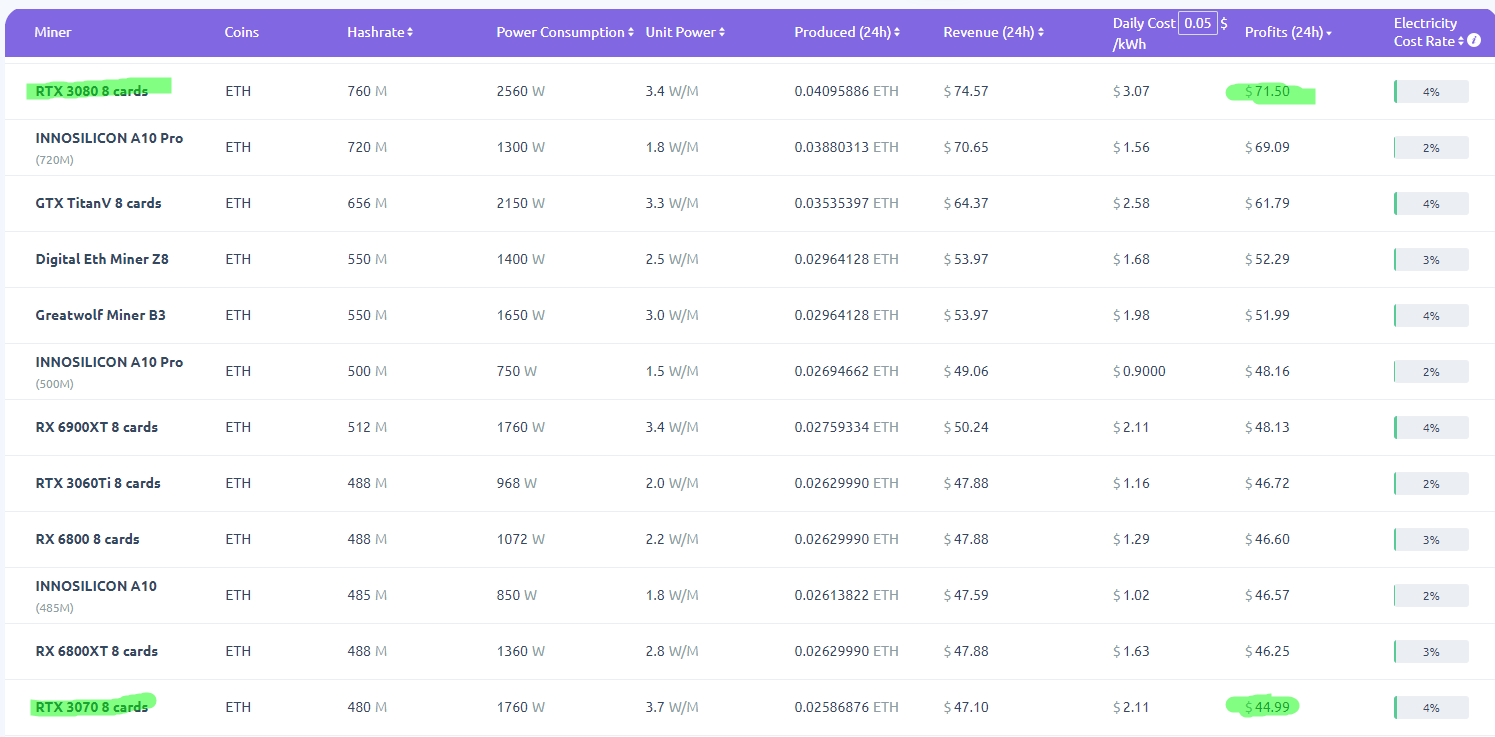This screenshot has width=1495, height=737.
Task: Click RX 6800XT electricity cost rate bar
Action: (1431, 652)
